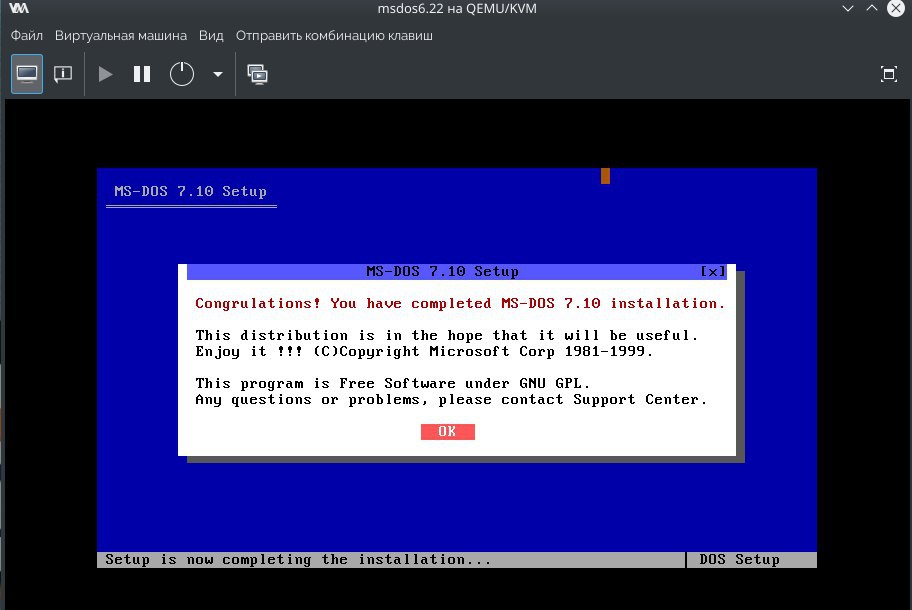Viewport: 912px width, 610px height.
Task: Click the 'MS-DOS 7.10 Setup' heading text
Action: 191,191
